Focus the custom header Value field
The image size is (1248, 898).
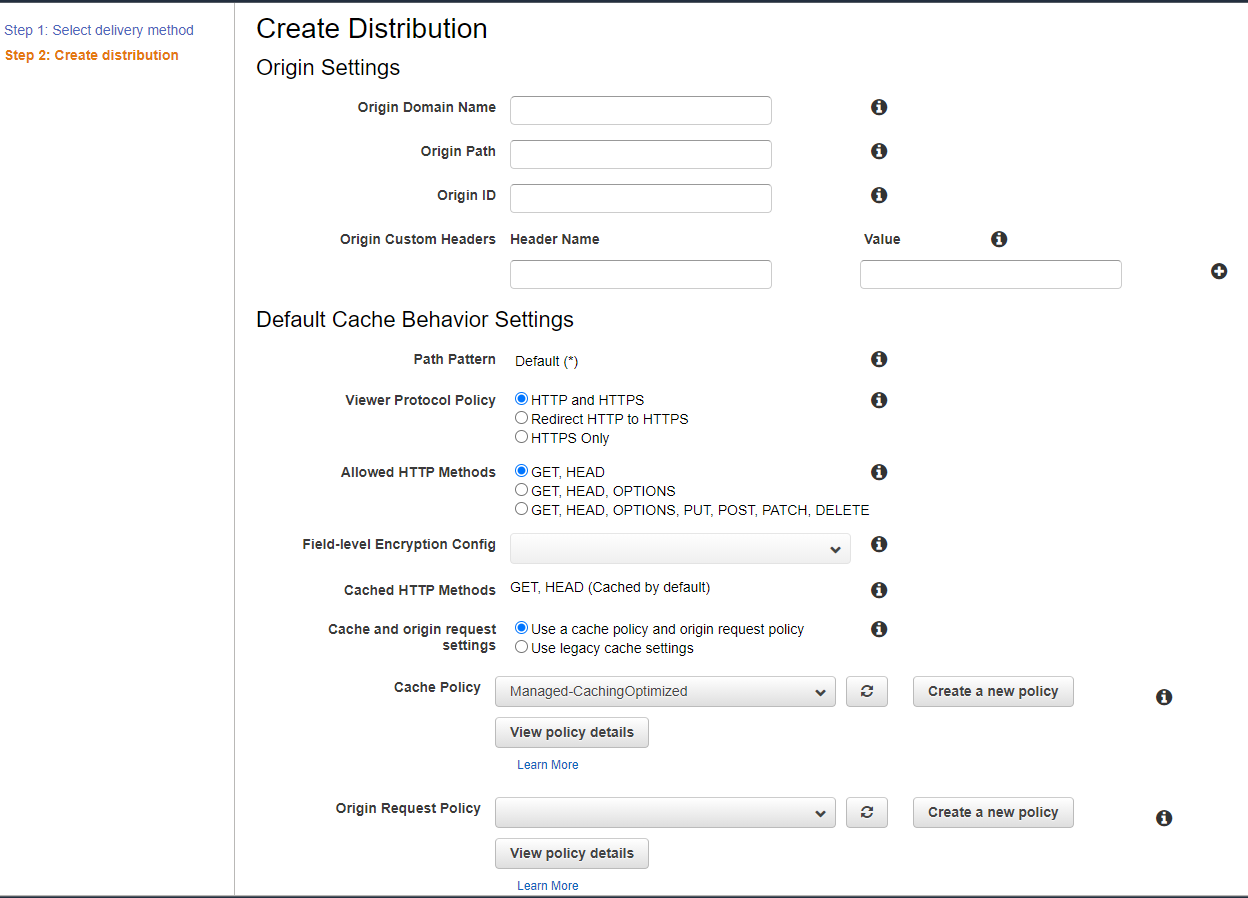(x=991, y=275)
